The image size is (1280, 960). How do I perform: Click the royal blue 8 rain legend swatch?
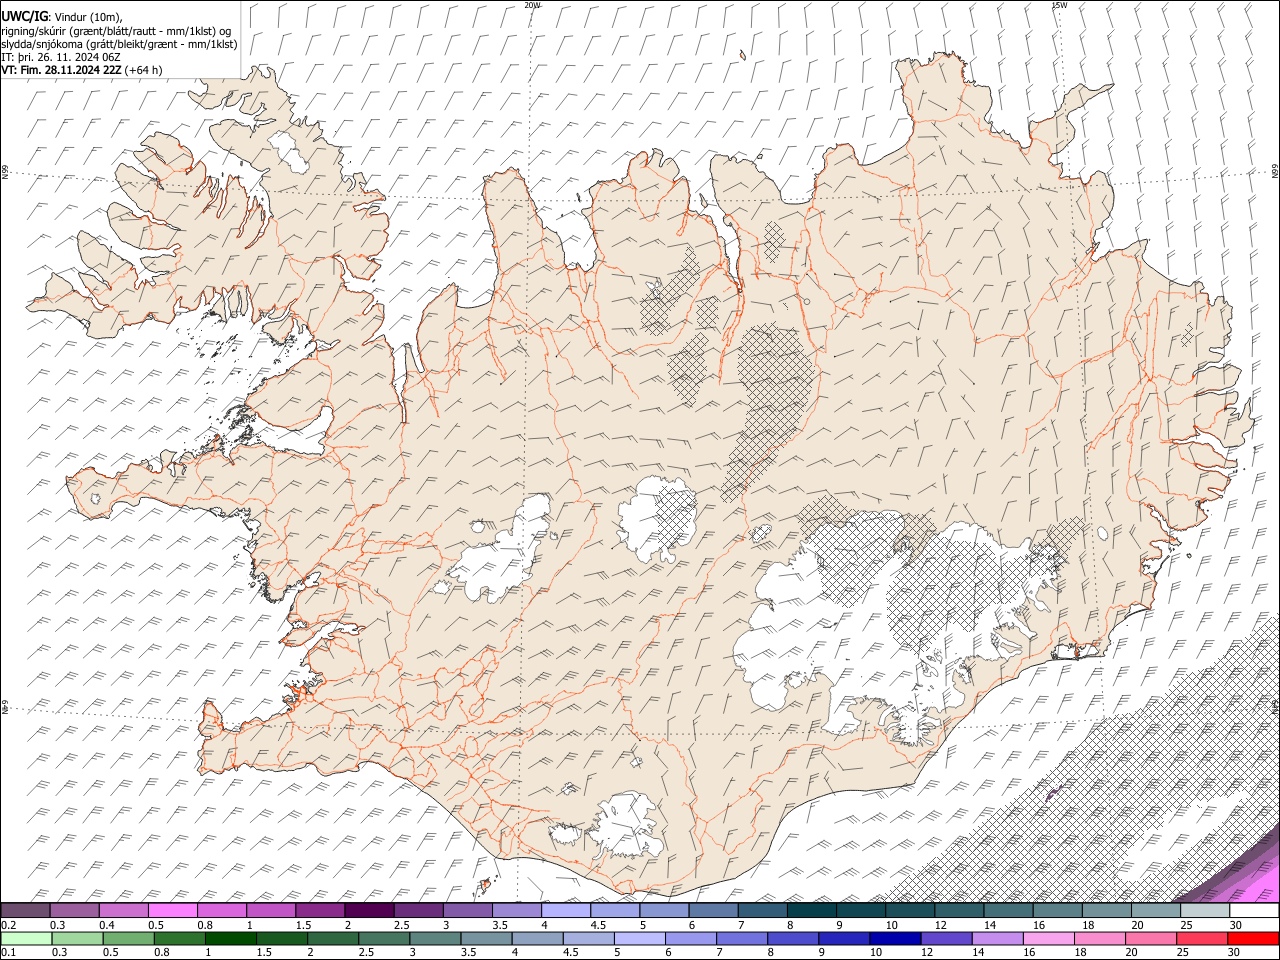[x=792, y=938]
